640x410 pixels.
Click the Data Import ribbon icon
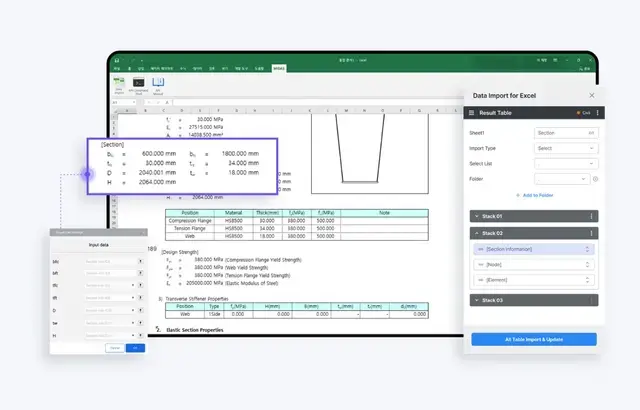[118, 84]
